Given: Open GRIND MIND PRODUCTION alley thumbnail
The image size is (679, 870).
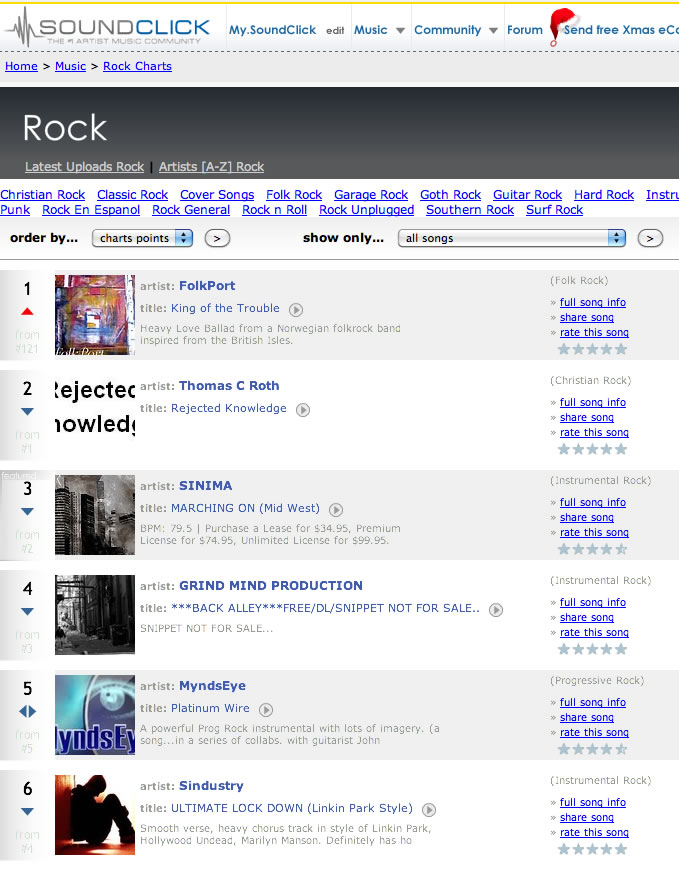Looking at the screenshot, I should click(x=95, y=615).
